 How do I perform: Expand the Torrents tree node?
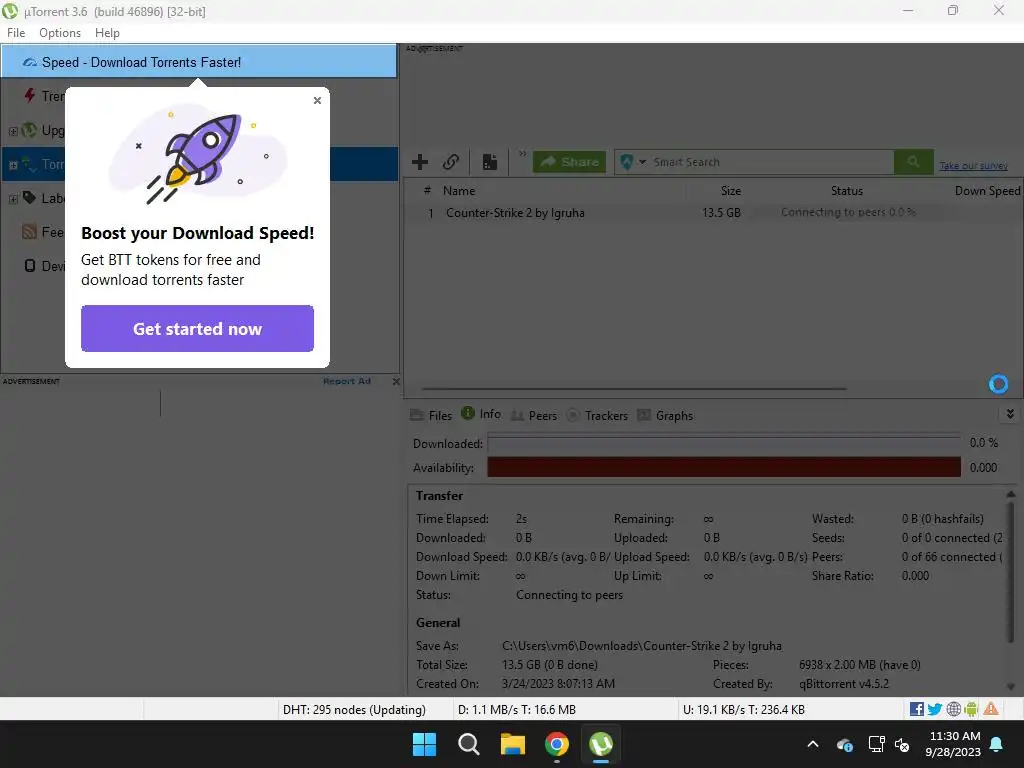click(13, 165)
